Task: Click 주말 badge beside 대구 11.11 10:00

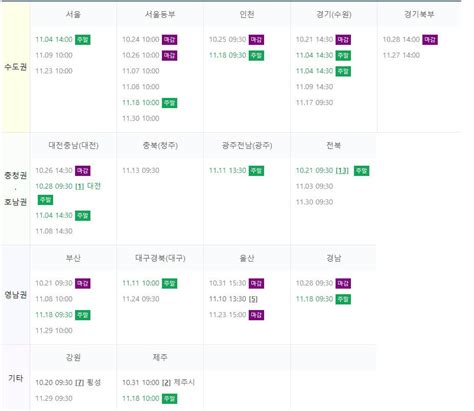Action: 169,283
